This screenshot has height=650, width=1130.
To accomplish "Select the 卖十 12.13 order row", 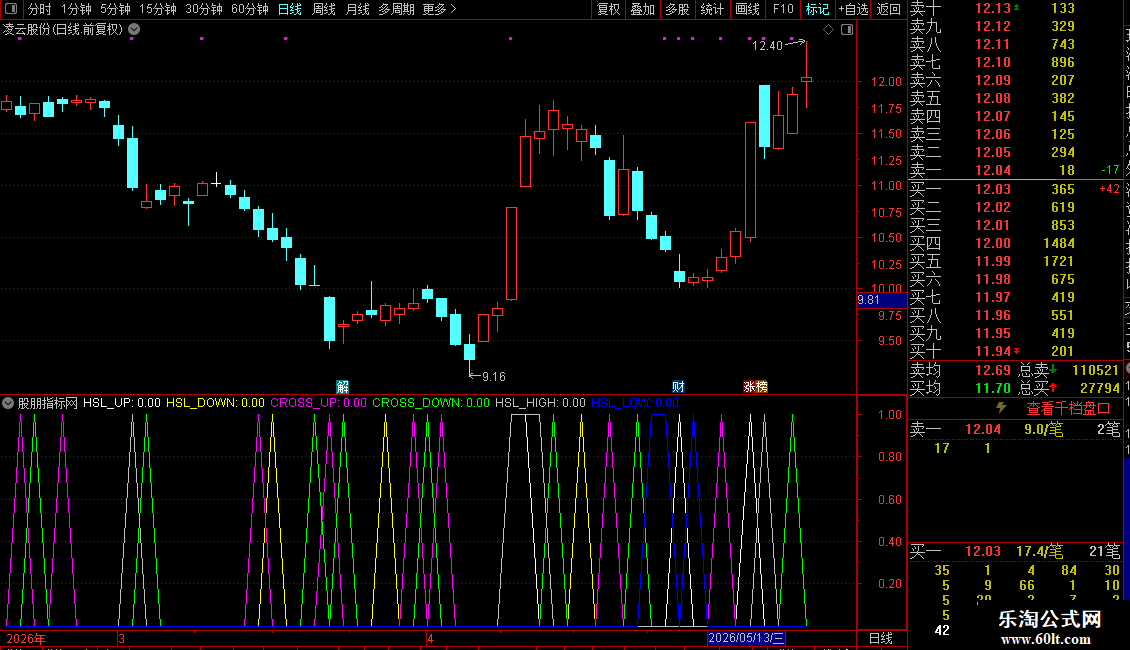I will [x=1015, y=9].
